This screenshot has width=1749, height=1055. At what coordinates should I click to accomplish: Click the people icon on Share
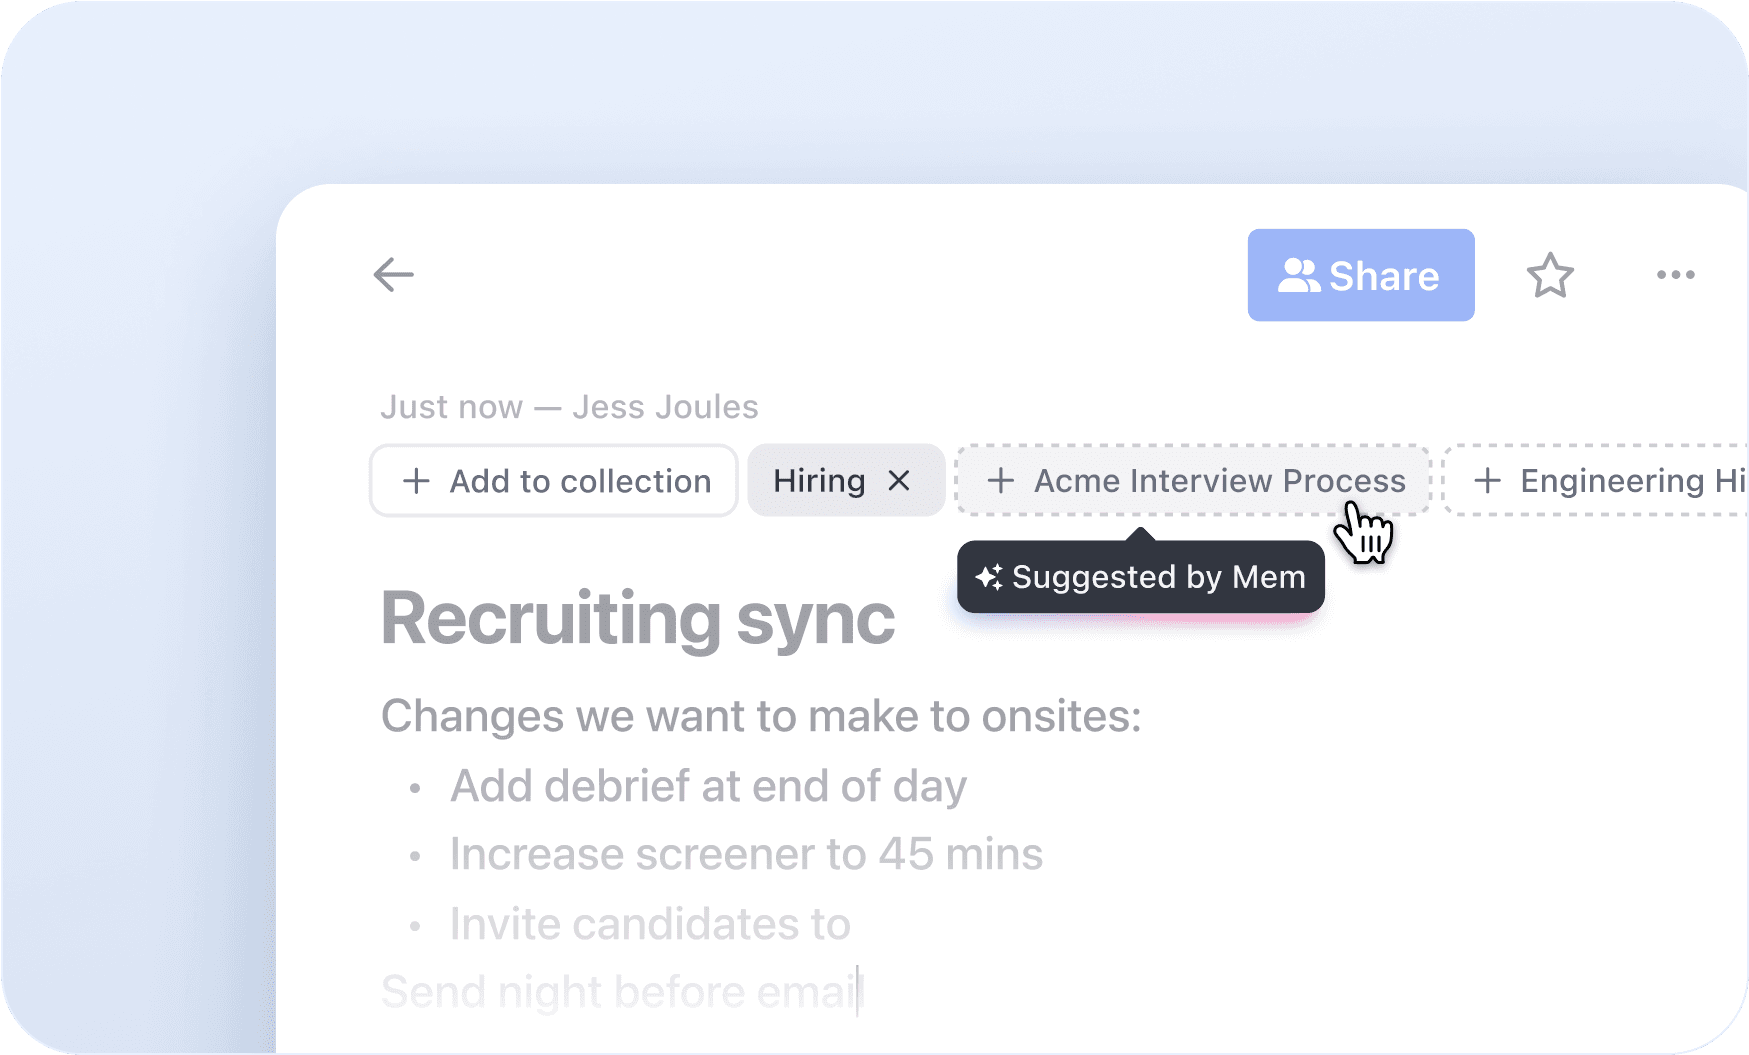pos(1299,276)
